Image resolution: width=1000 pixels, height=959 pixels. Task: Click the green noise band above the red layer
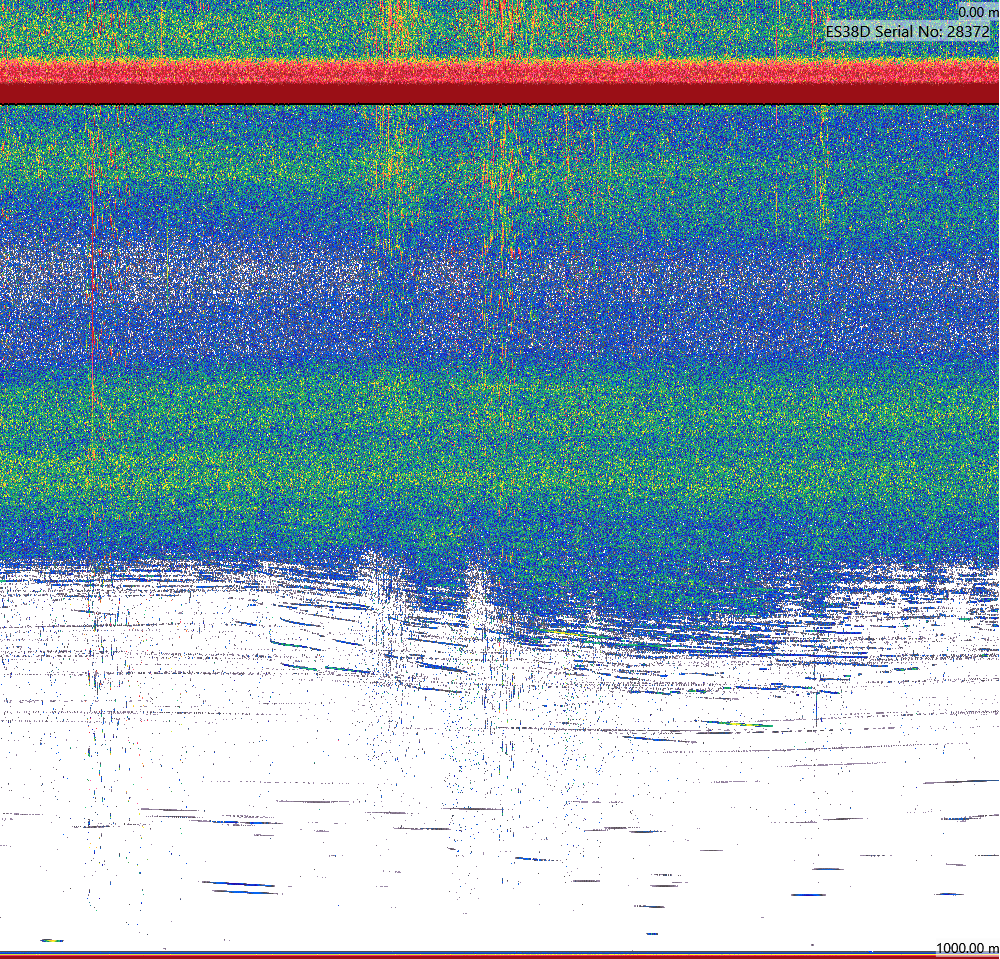pos(499,29)
